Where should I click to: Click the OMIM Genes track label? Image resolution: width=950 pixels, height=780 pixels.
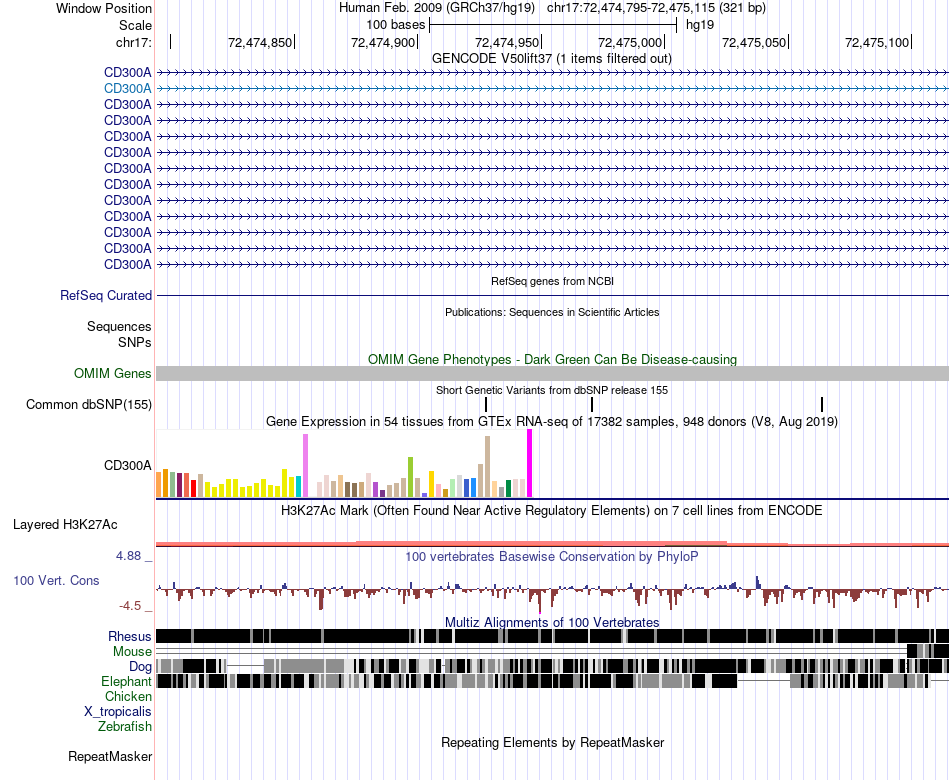tap(112, 373)
